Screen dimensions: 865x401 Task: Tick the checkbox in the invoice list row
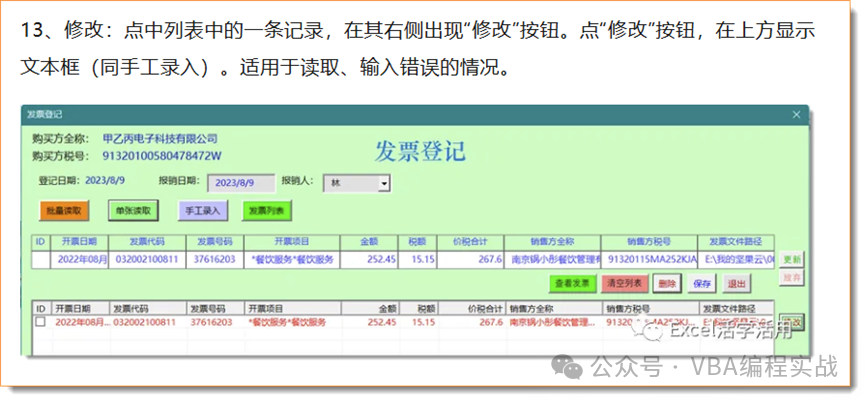[40, 323]
